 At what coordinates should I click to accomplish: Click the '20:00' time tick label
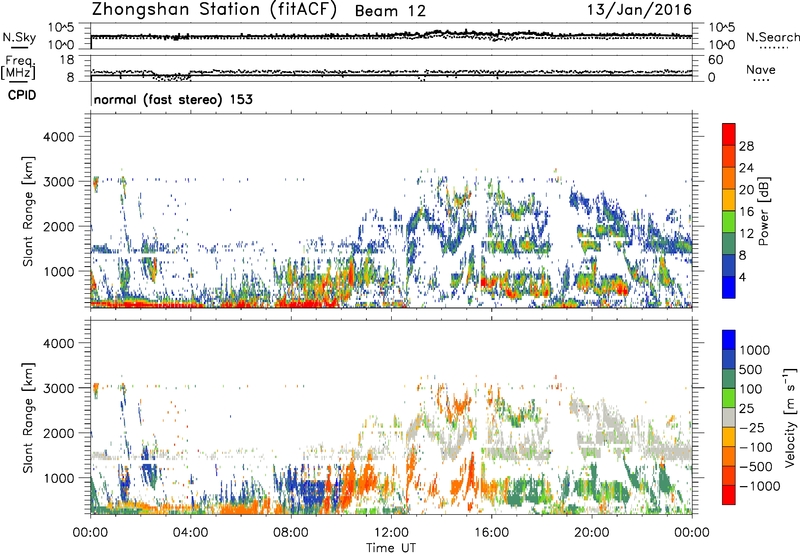tap(591, 533)
